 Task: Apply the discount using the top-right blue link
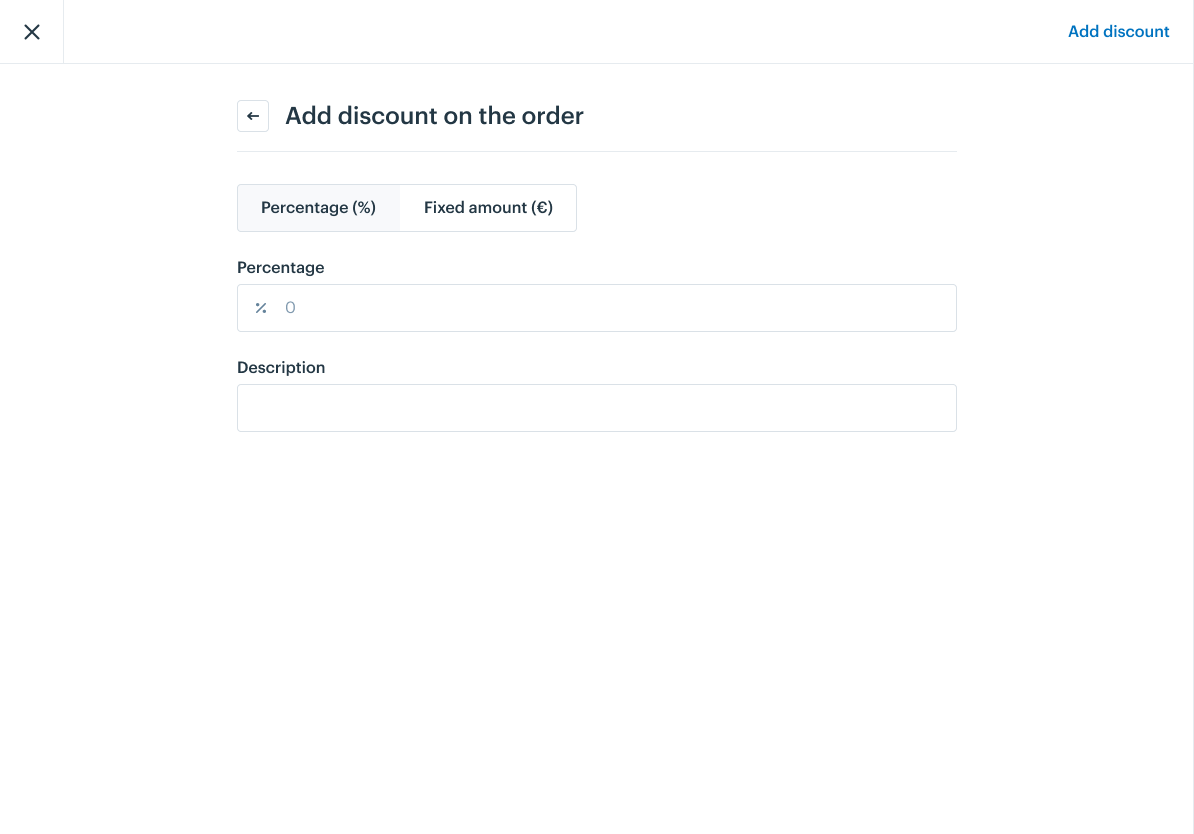pyautogui.click(x=1118, y=31)
